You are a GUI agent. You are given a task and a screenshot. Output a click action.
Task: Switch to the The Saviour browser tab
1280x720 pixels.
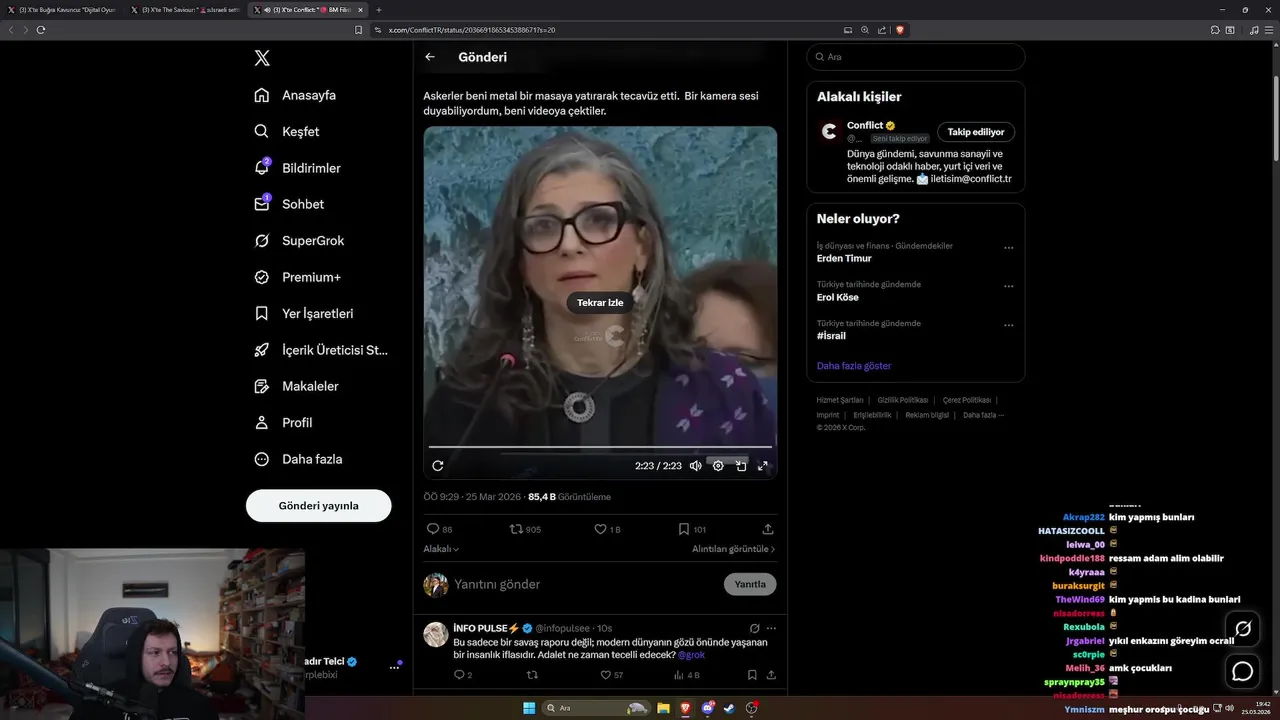tap(184, 10)
